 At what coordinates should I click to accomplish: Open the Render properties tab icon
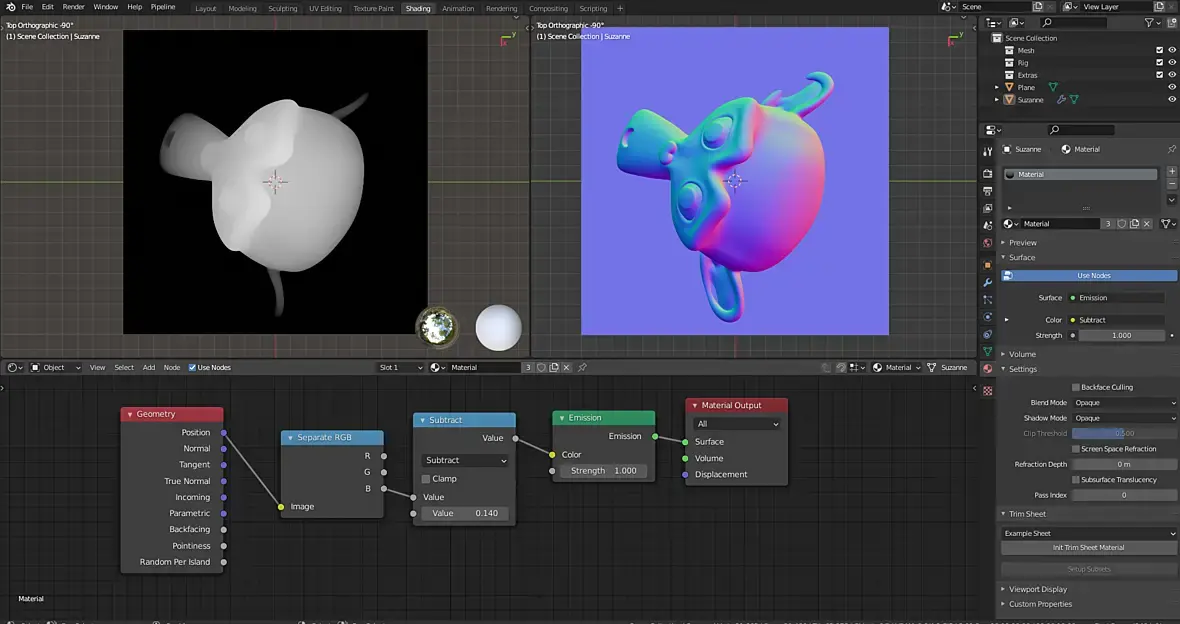988,173
